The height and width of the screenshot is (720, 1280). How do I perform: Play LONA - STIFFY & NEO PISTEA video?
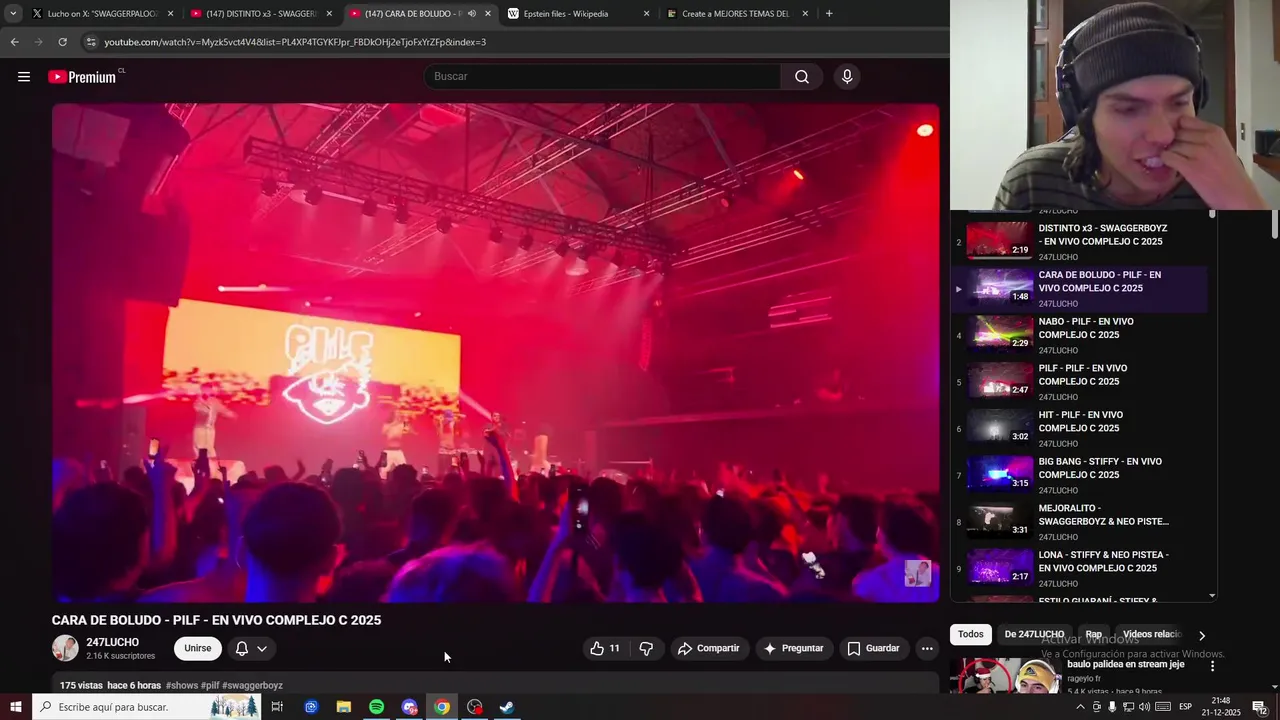[1080, 568]
